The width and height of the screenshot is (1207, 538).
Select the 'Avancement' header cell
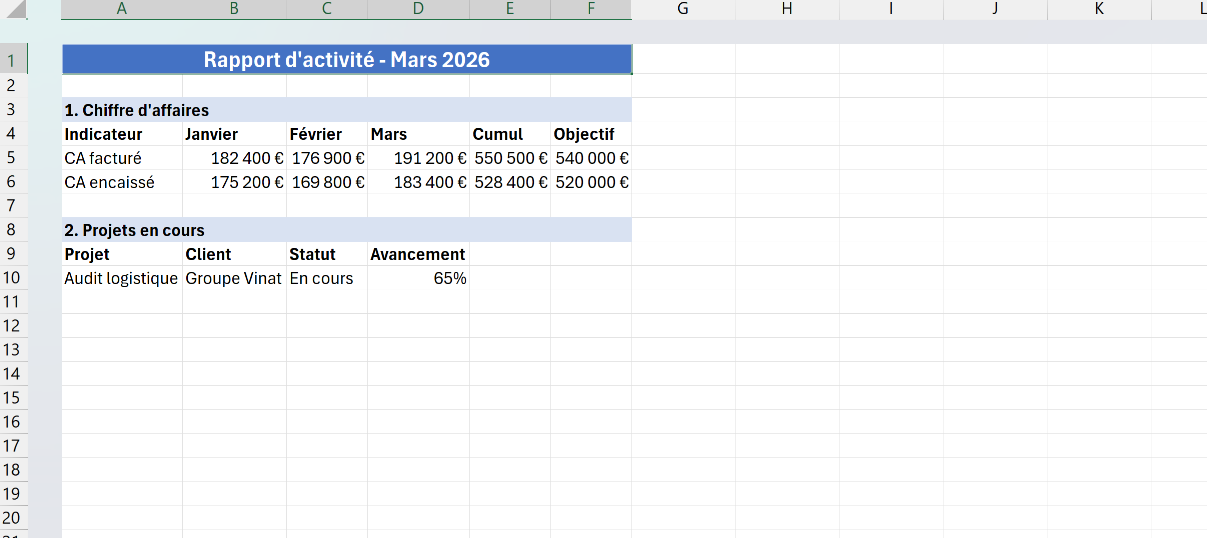(x=419, y=254)
